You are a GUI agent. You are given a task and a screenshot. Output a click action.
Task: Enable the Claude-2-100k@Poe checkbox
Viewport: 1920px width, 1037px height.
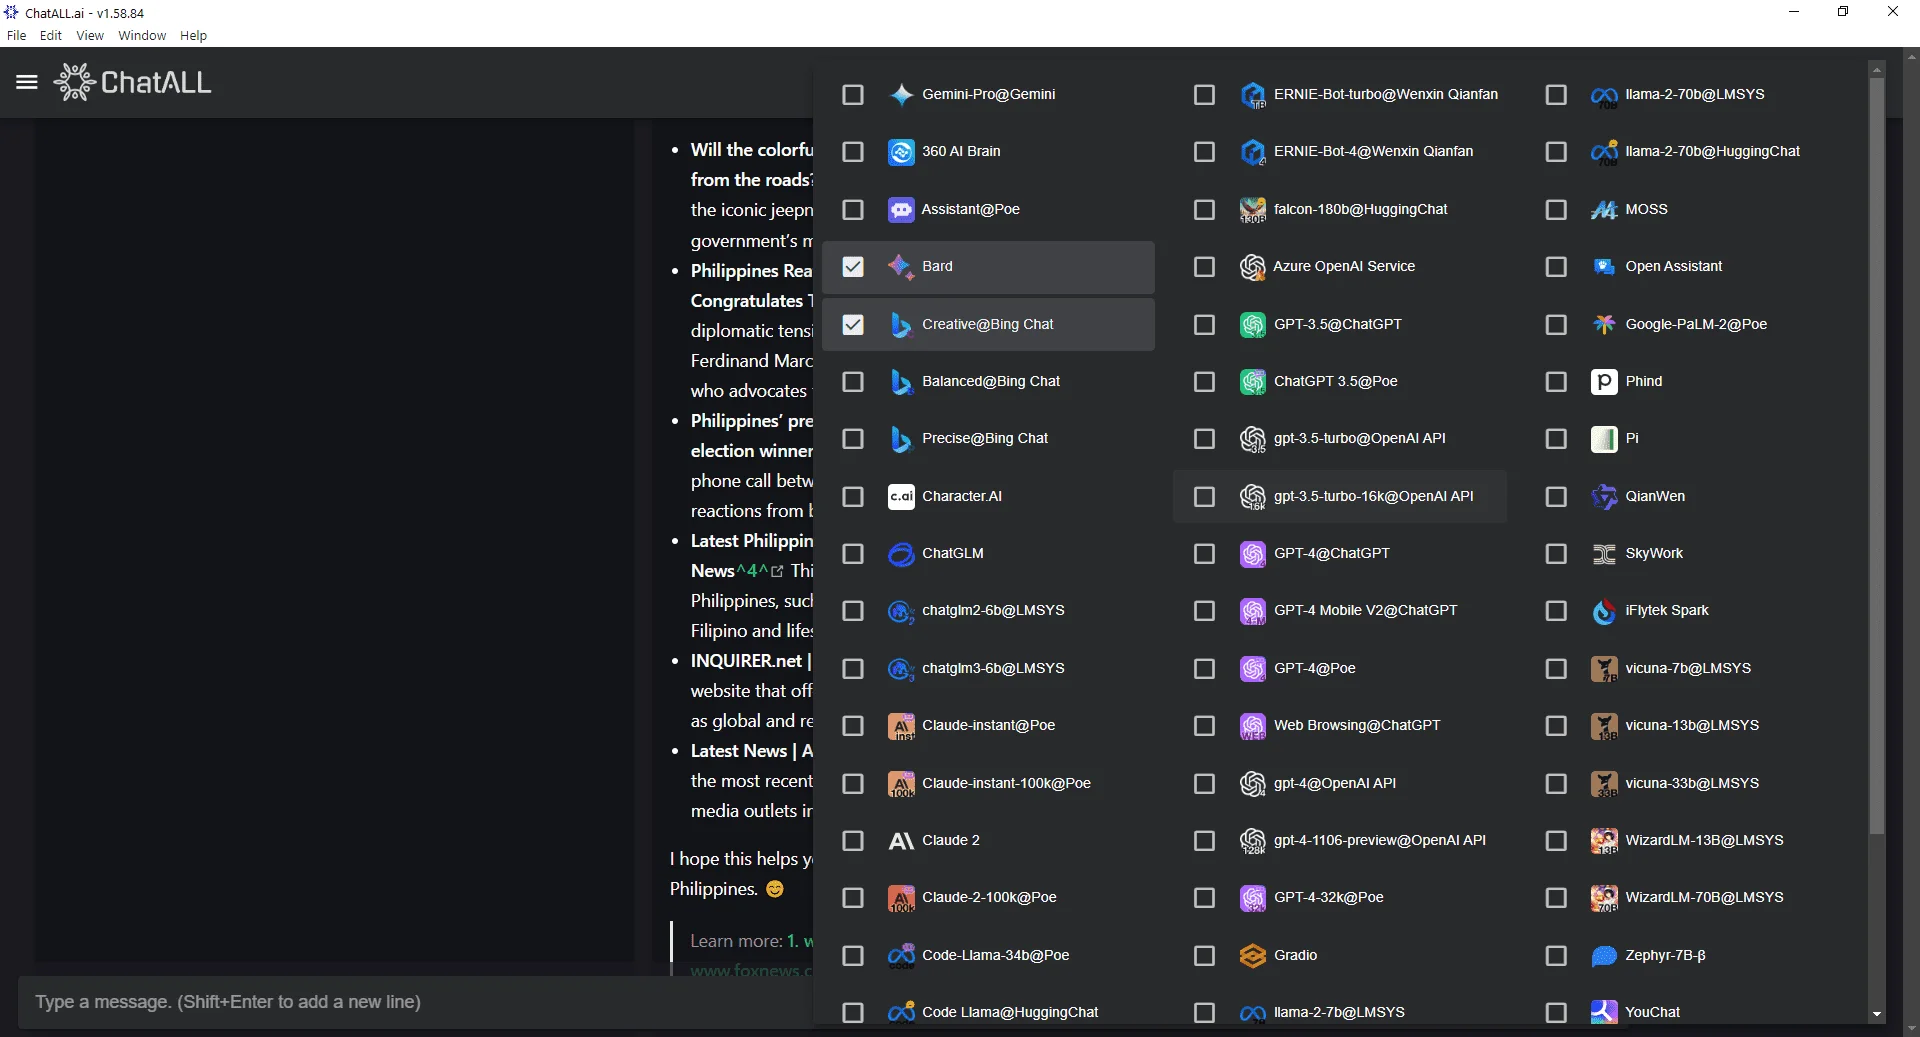tap(853, 898)
